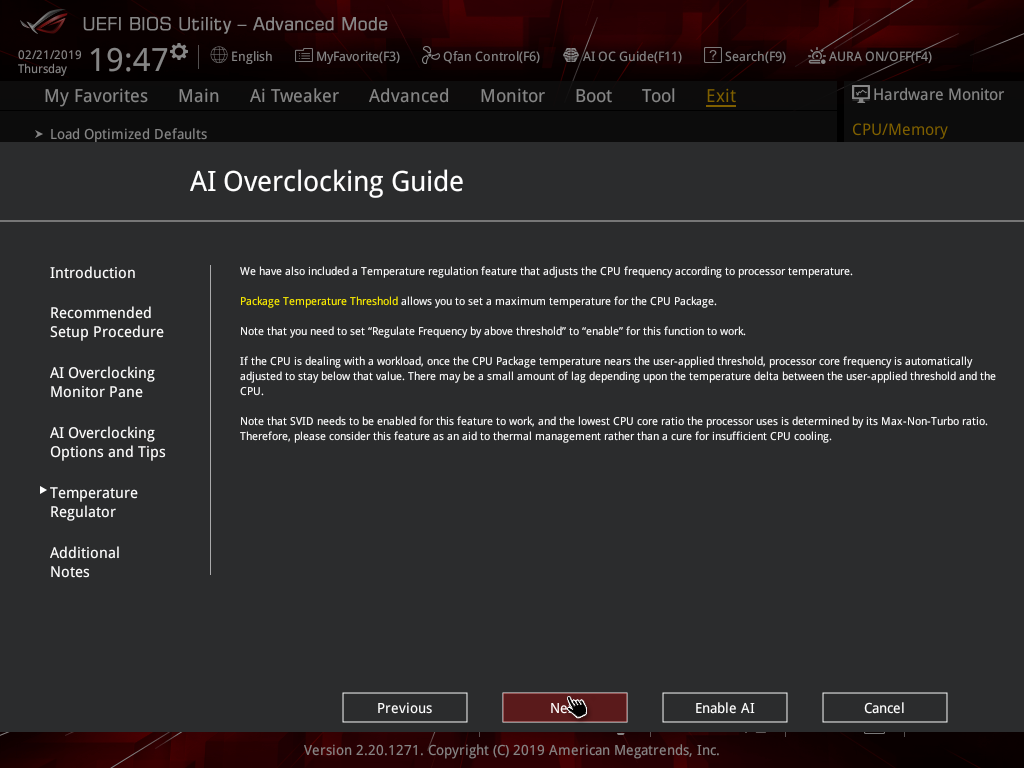Screen dimensions: 1024x768
Task: Open AI Overclocking Monitor Pane section
Action: [x=102, y=382]
